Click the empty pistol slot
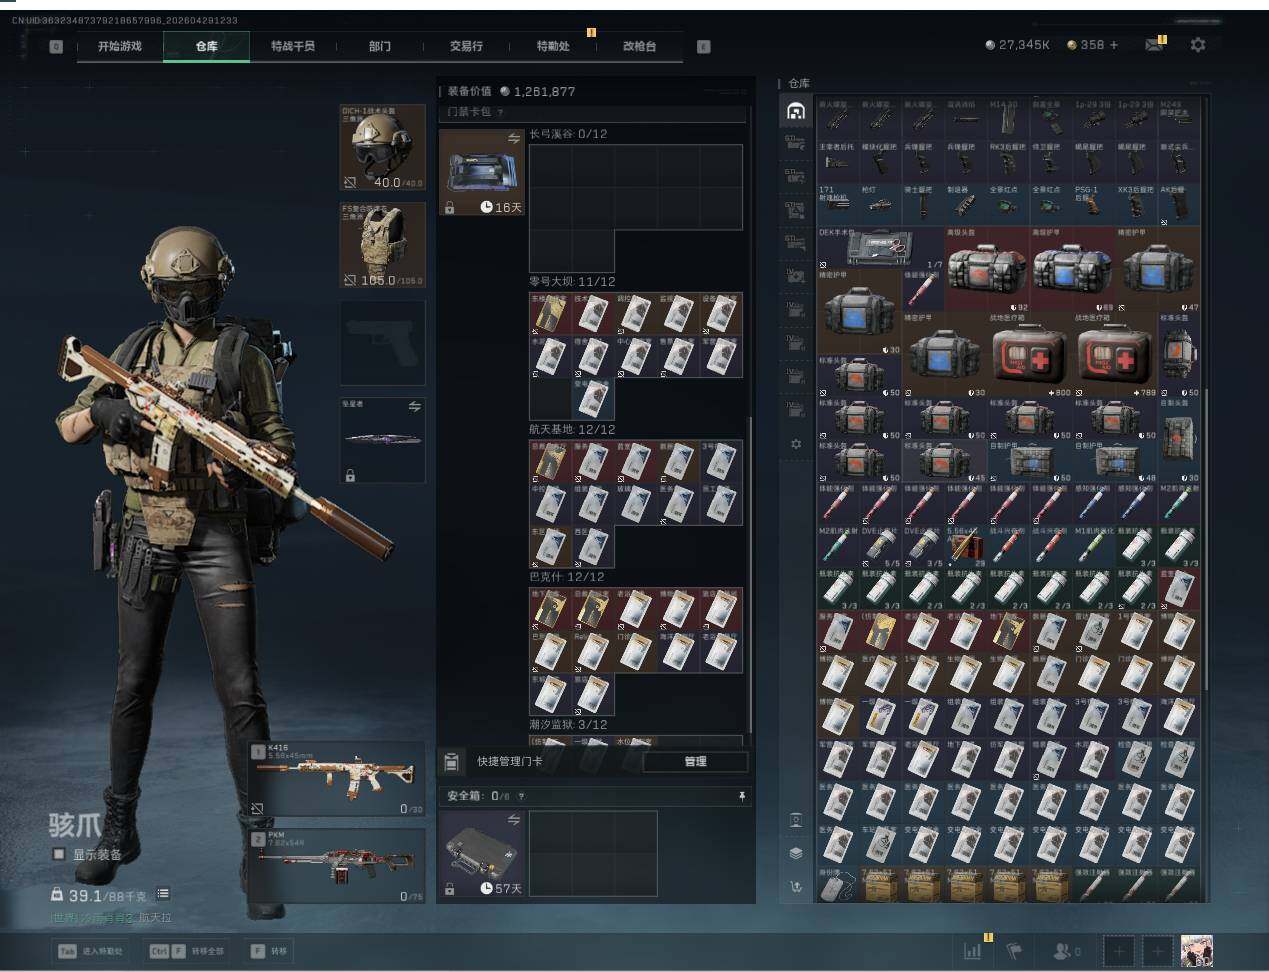This screenshot has height=972, width=1269. coord(382,343)
